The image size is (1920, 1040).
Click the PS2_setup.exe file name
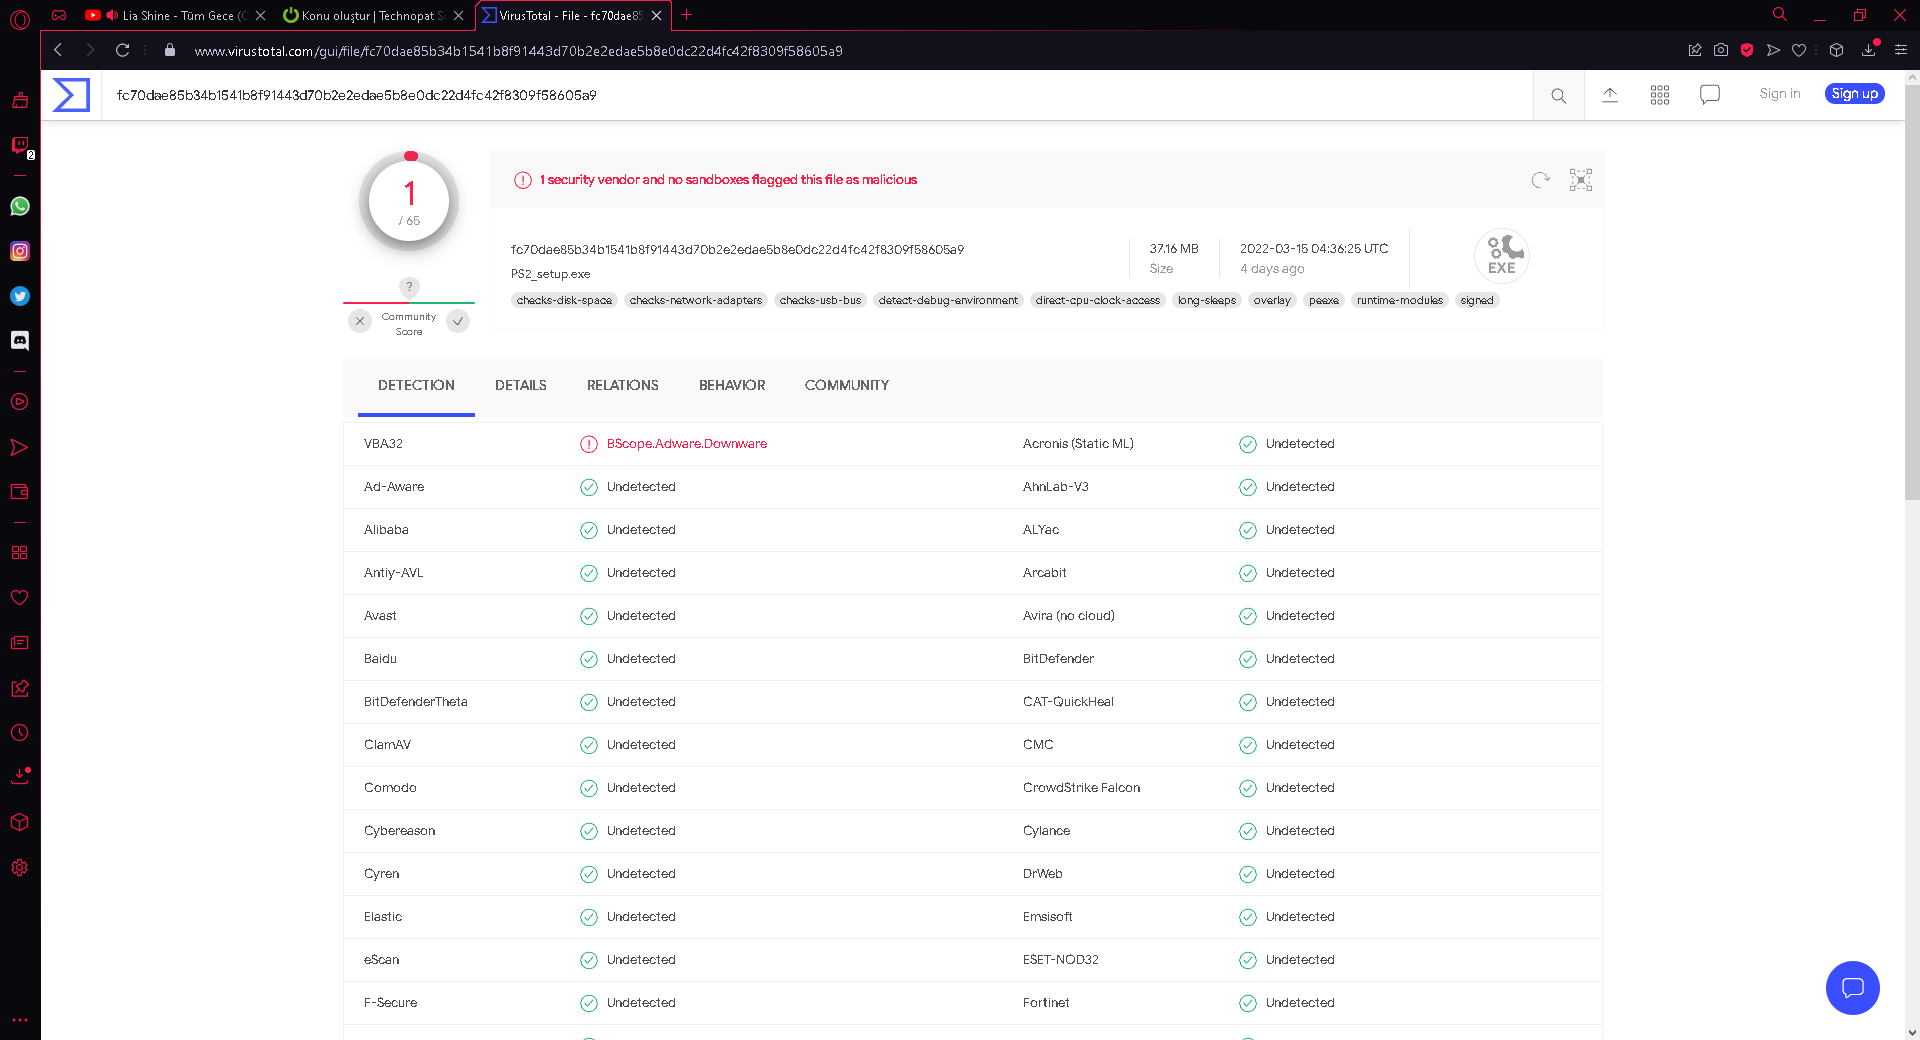[551, 274]
